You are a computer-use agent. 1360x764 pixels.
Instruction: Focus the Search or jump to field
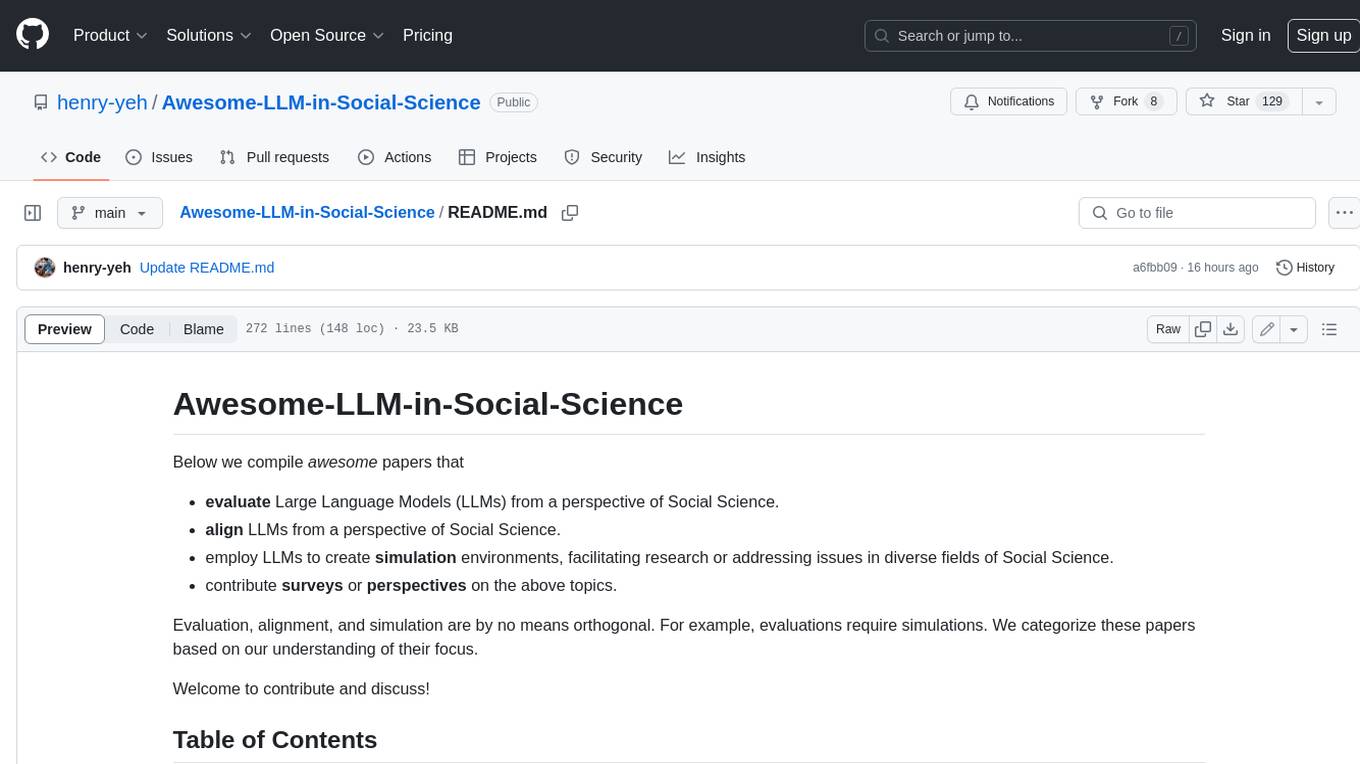point(1032,36)
